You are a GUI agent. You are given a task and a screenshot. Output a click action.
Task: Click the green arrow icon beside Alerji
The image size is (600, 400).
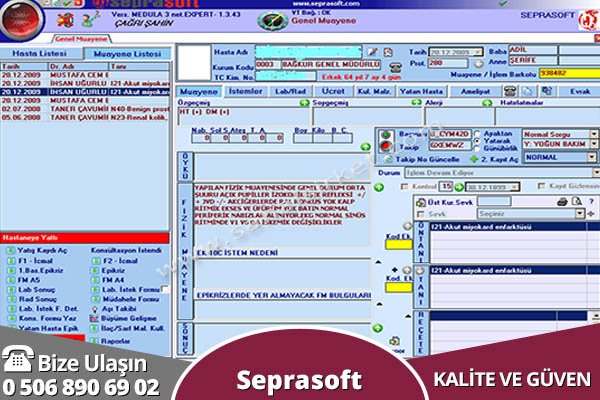(487, 103)
